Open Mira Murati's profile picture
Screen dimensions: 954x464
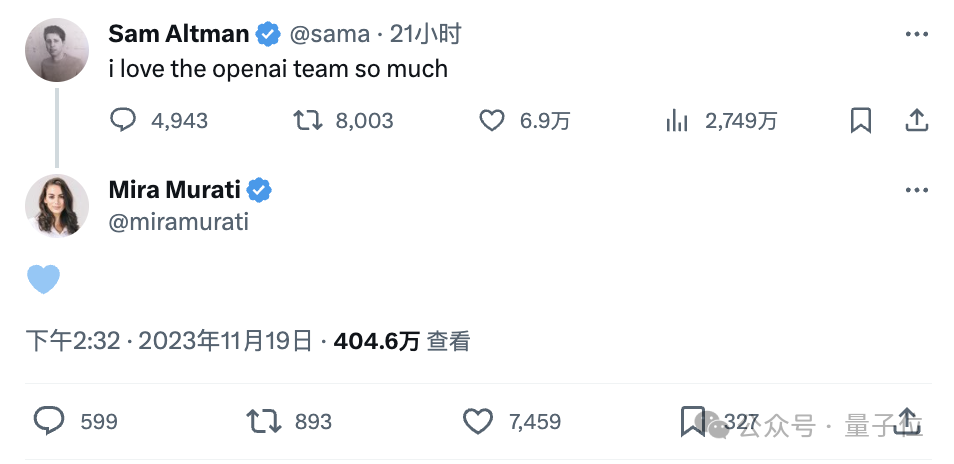click(57, 206)
